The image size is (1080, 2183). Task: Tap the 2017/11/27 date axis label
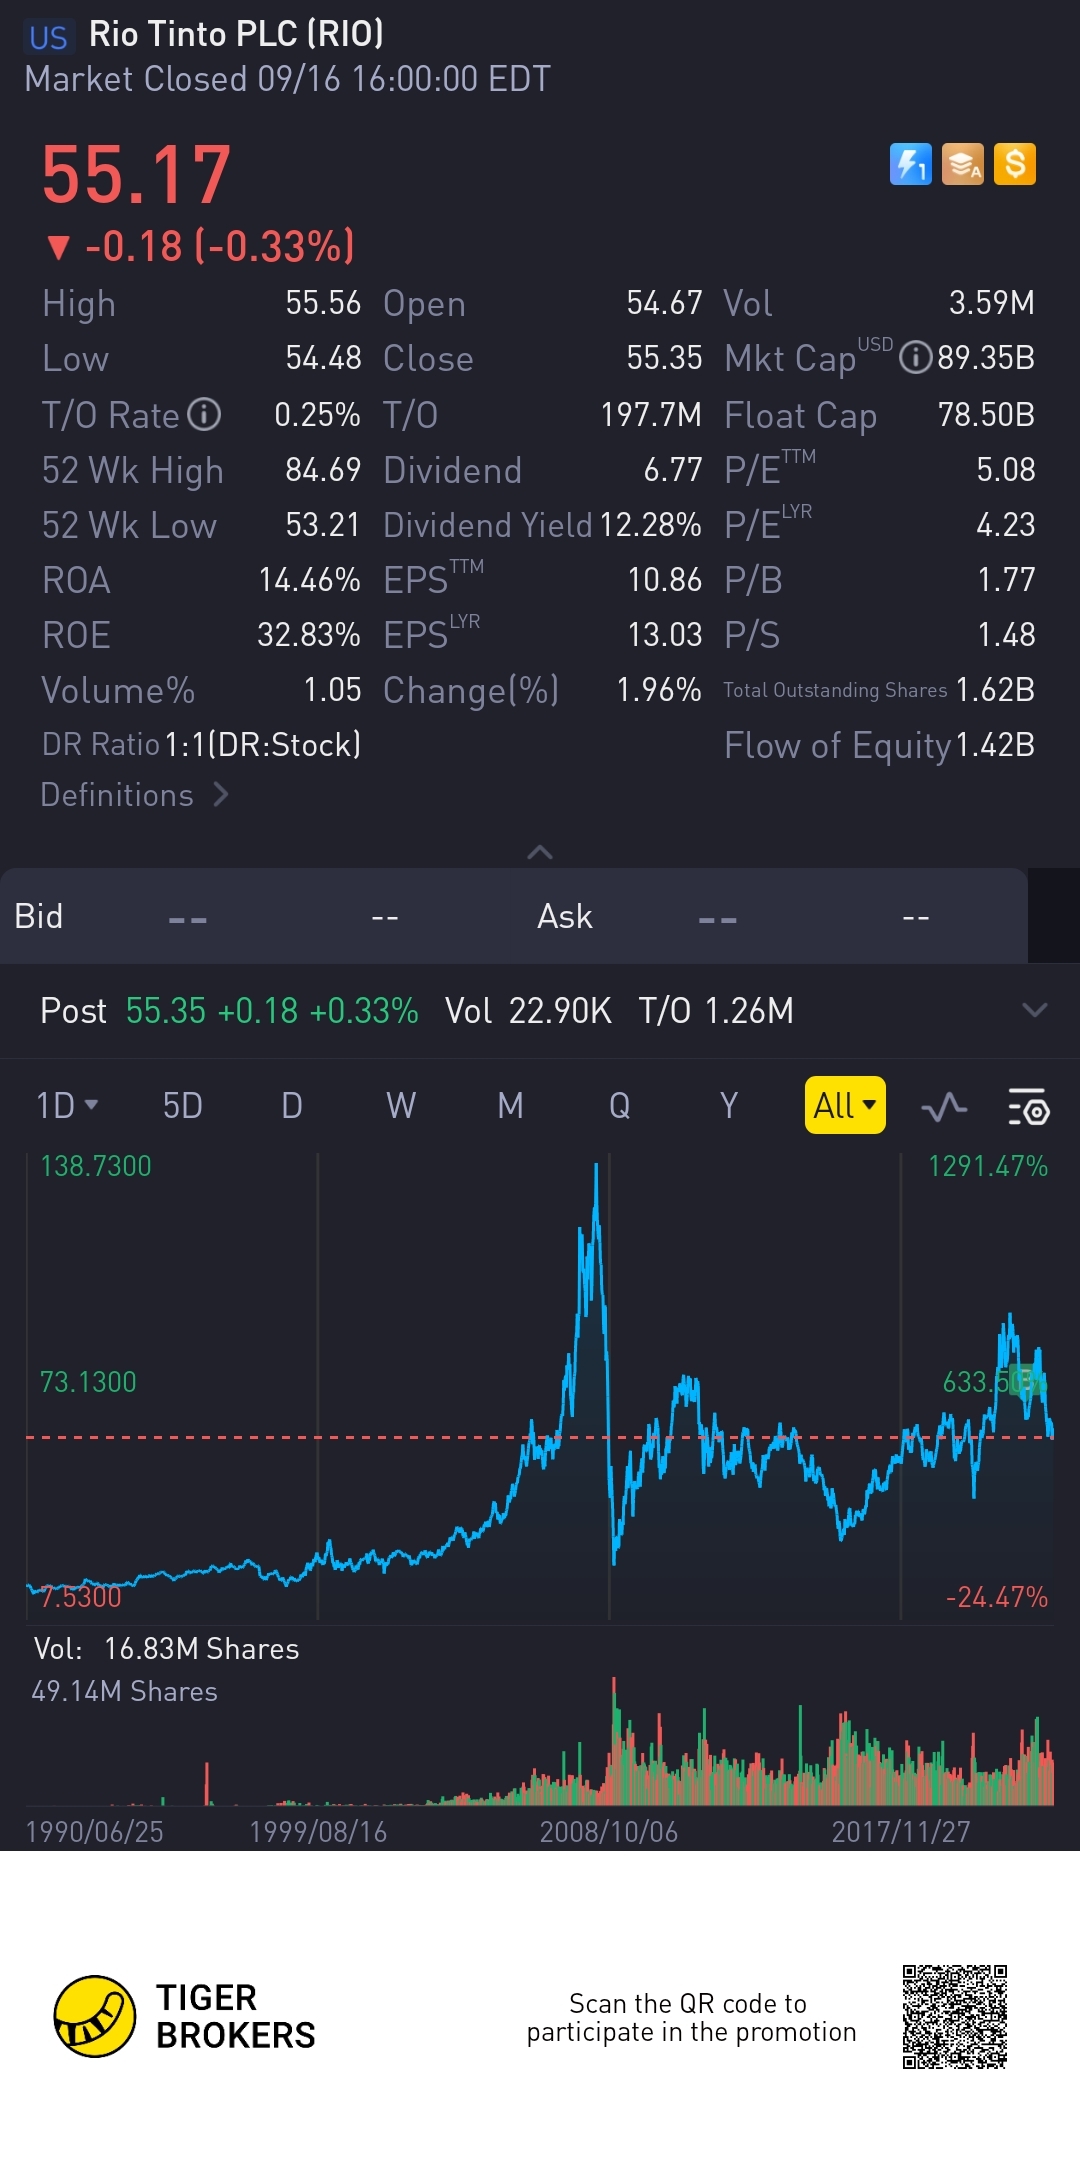pyautogui.click(x=901, y=1832)
